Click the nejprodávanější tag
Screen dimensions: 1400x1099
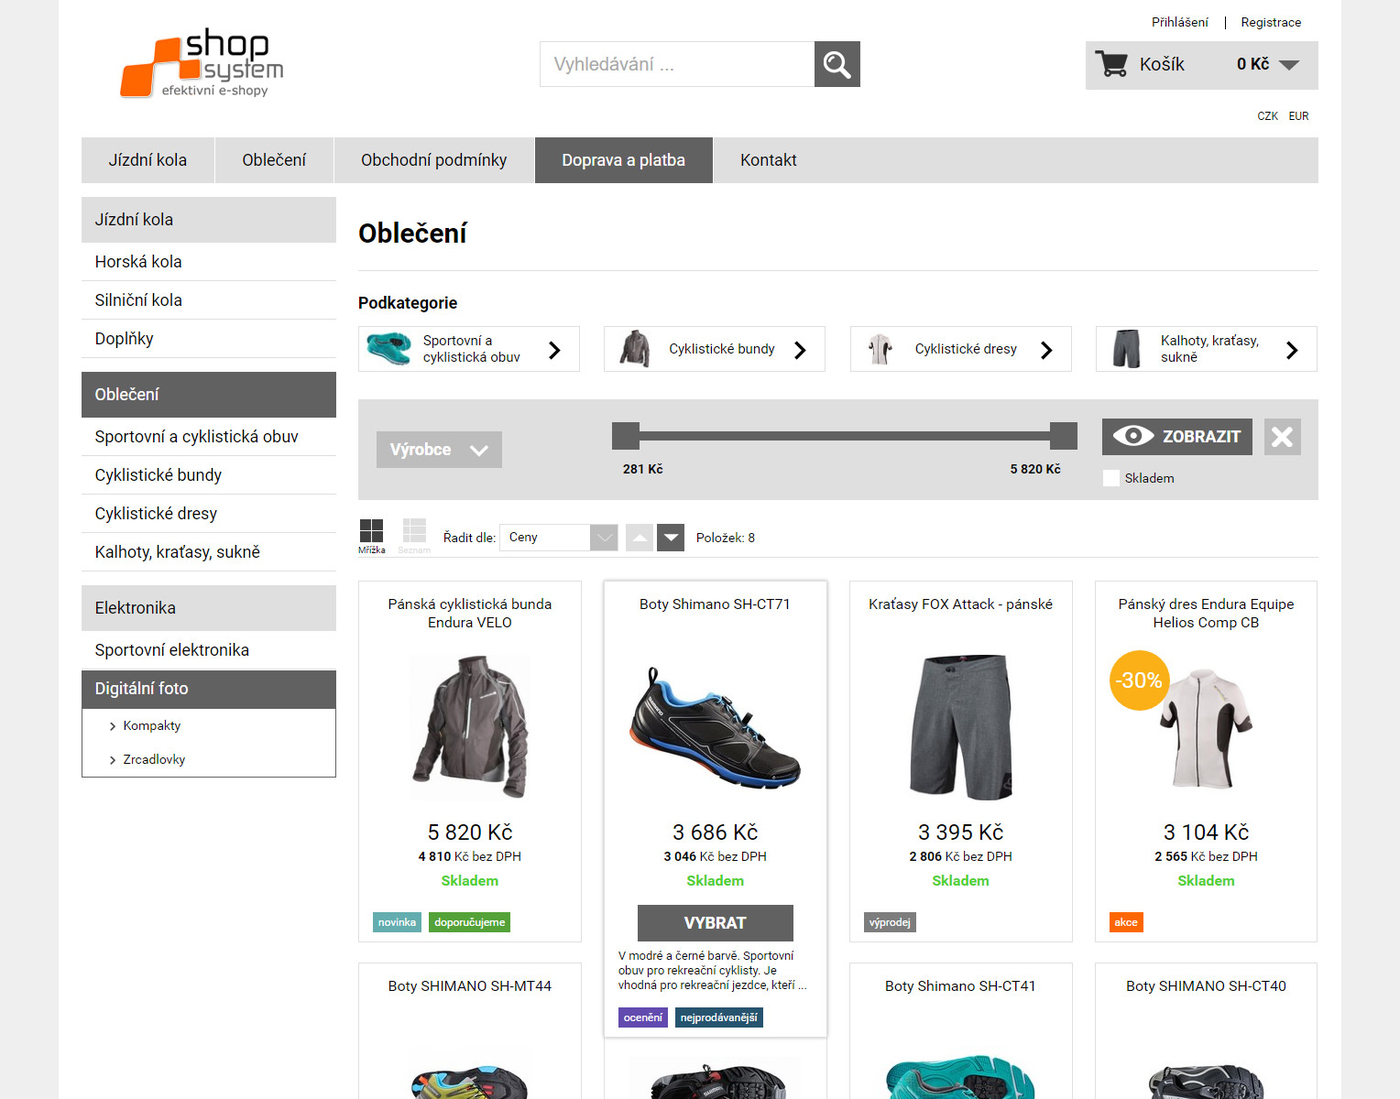coord(719,1017)
